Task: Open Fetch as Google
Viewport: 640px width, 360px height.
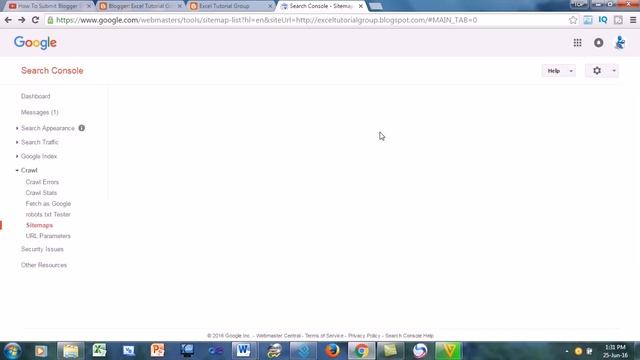Action: [48, 204]
